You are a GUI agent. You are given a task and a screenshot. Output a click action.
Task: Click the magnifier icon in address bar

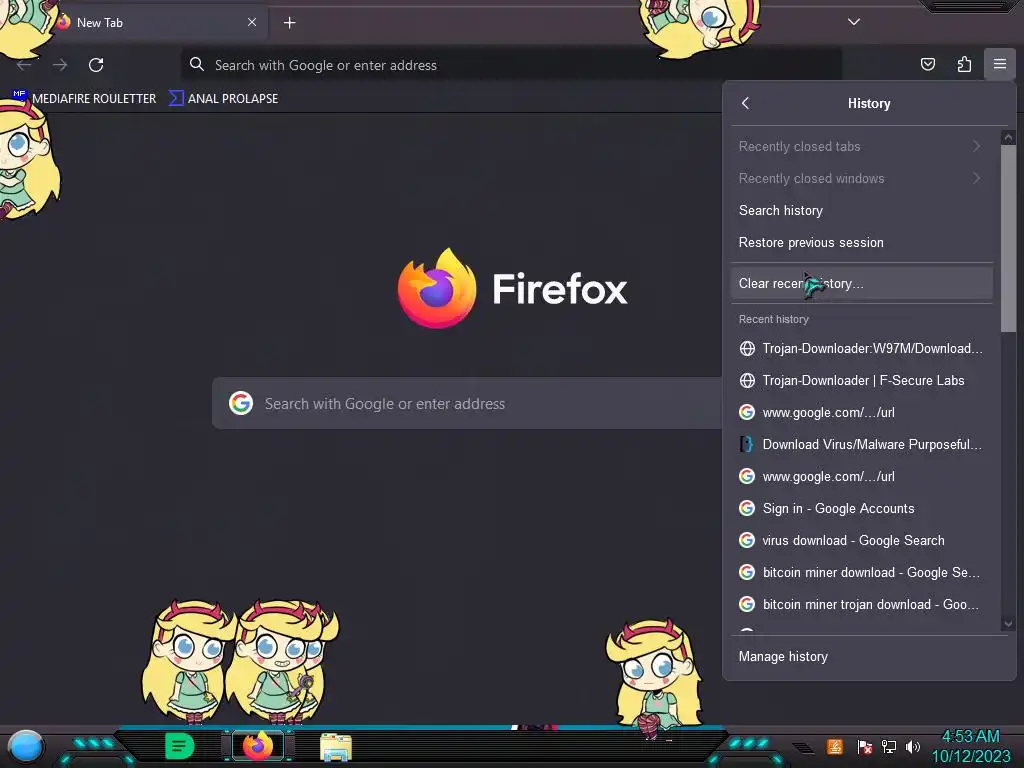[x=197, y=64]
